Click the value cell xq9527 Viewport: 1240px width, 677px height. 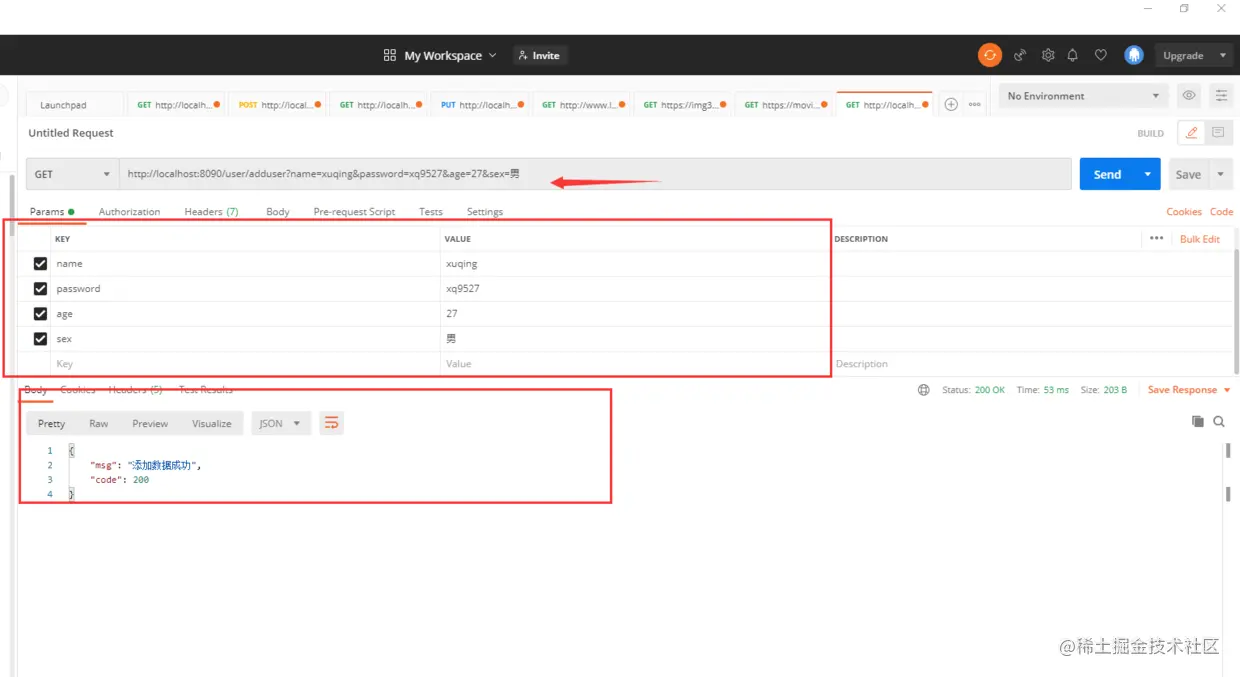coord(636,289)
